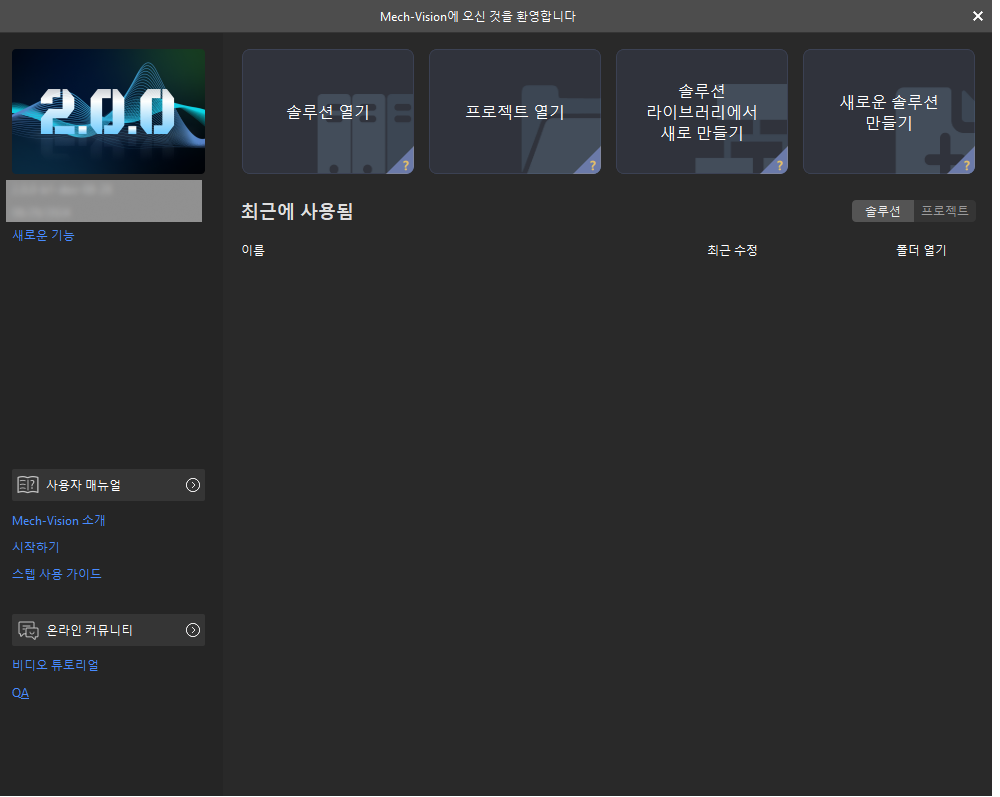Switch to the 프로젝트 recent tab

click(945, 211)
